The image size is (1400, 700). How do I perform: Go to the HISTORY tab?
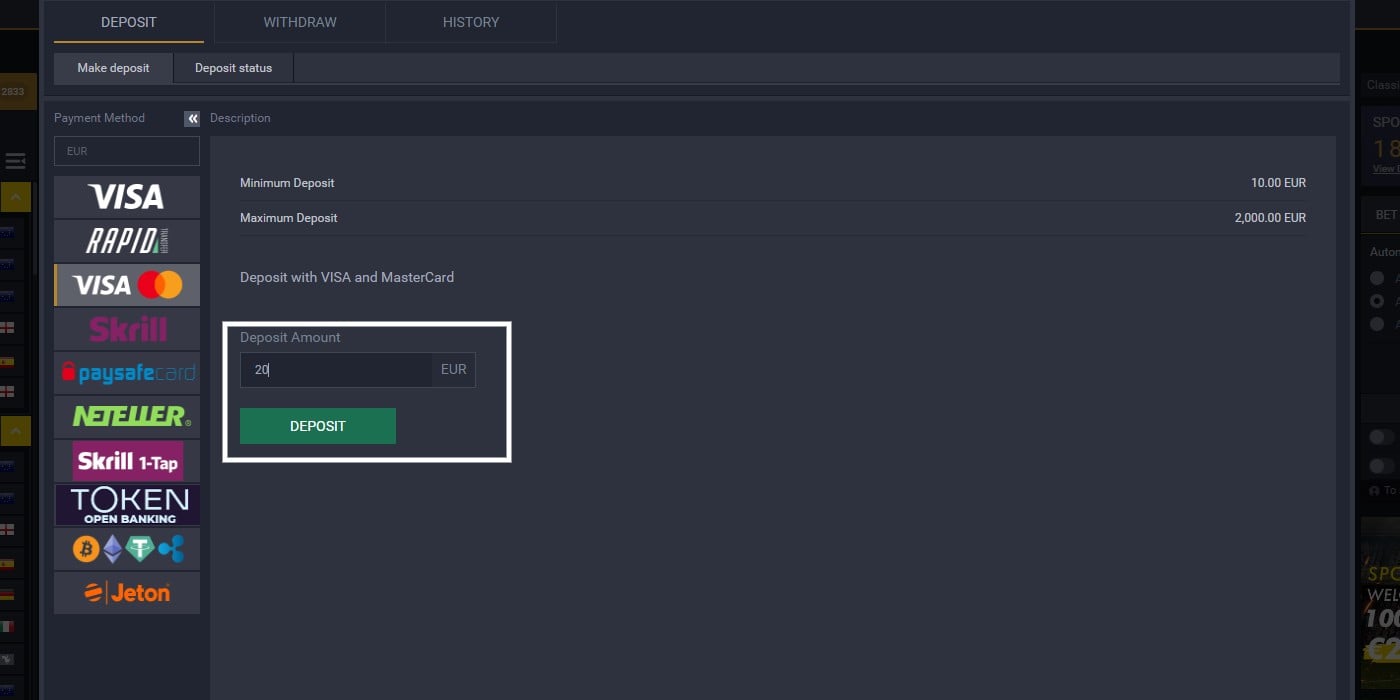coord(471,22)
